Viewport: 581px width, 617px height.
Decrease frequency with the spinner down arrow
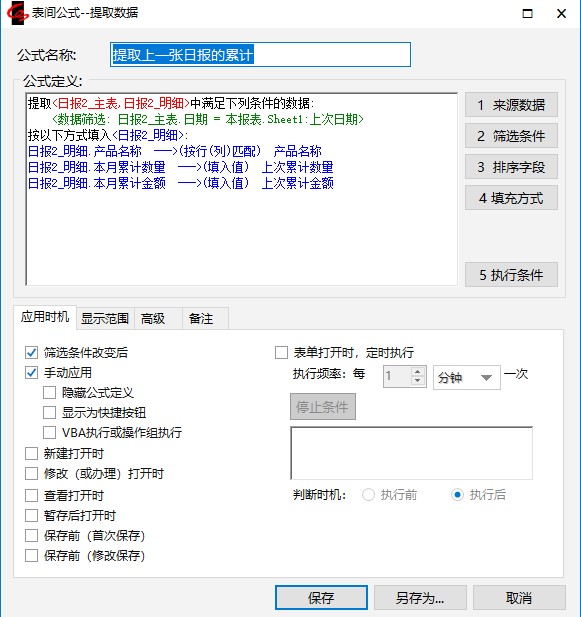(x=418, y=381)
